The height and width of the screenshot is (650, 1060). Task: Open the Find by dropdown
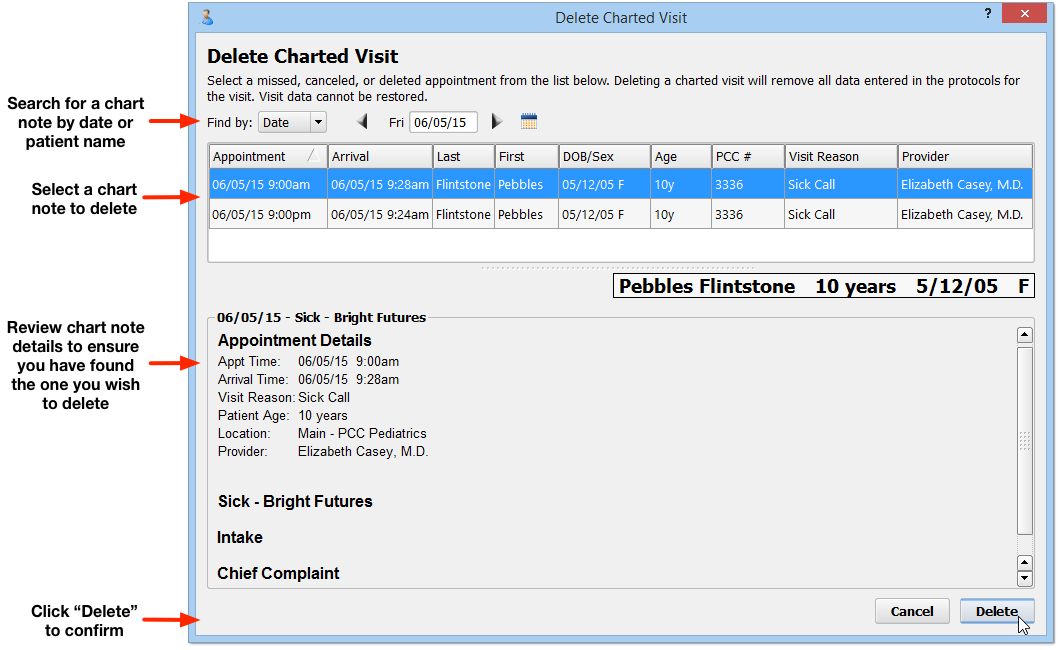293,122
